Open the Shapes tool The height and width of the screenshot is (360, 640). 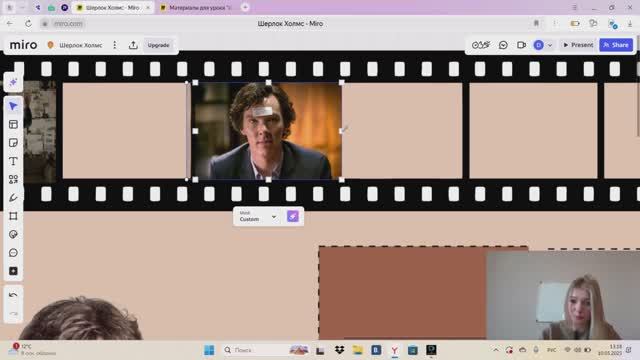(x=13, y=179)
